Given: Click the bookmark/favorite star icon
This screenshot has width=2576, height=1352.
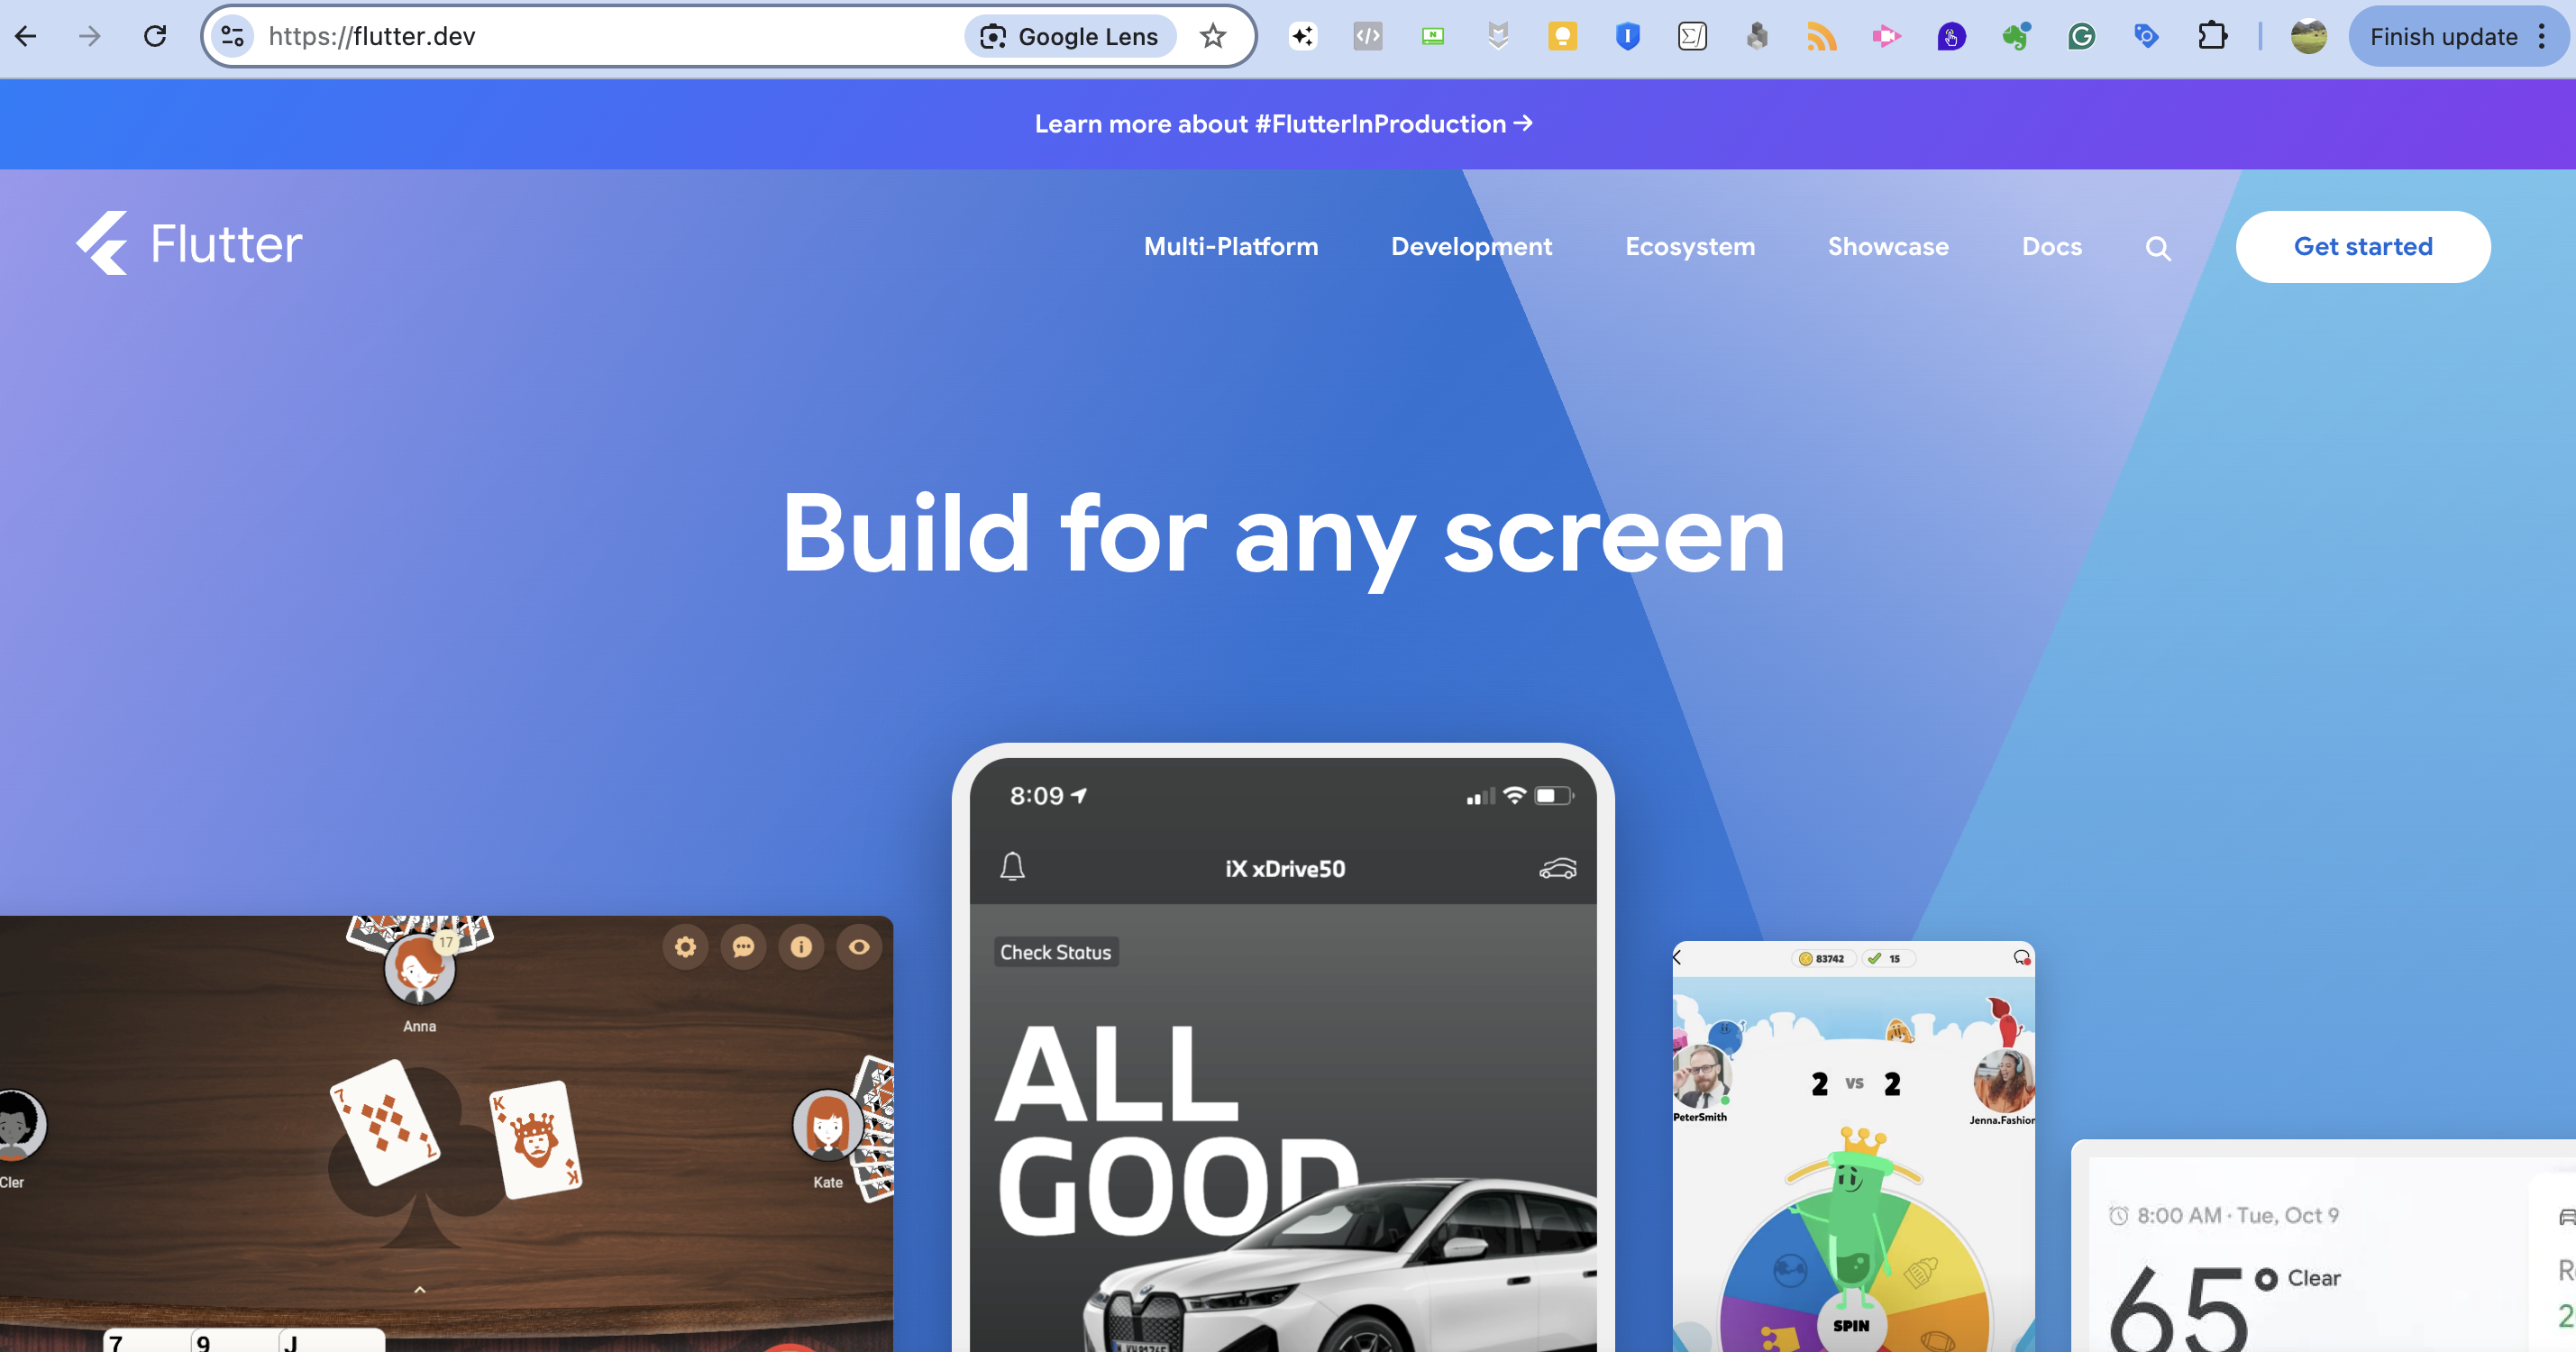Looking at the screenshot, I should (1213, 34).
